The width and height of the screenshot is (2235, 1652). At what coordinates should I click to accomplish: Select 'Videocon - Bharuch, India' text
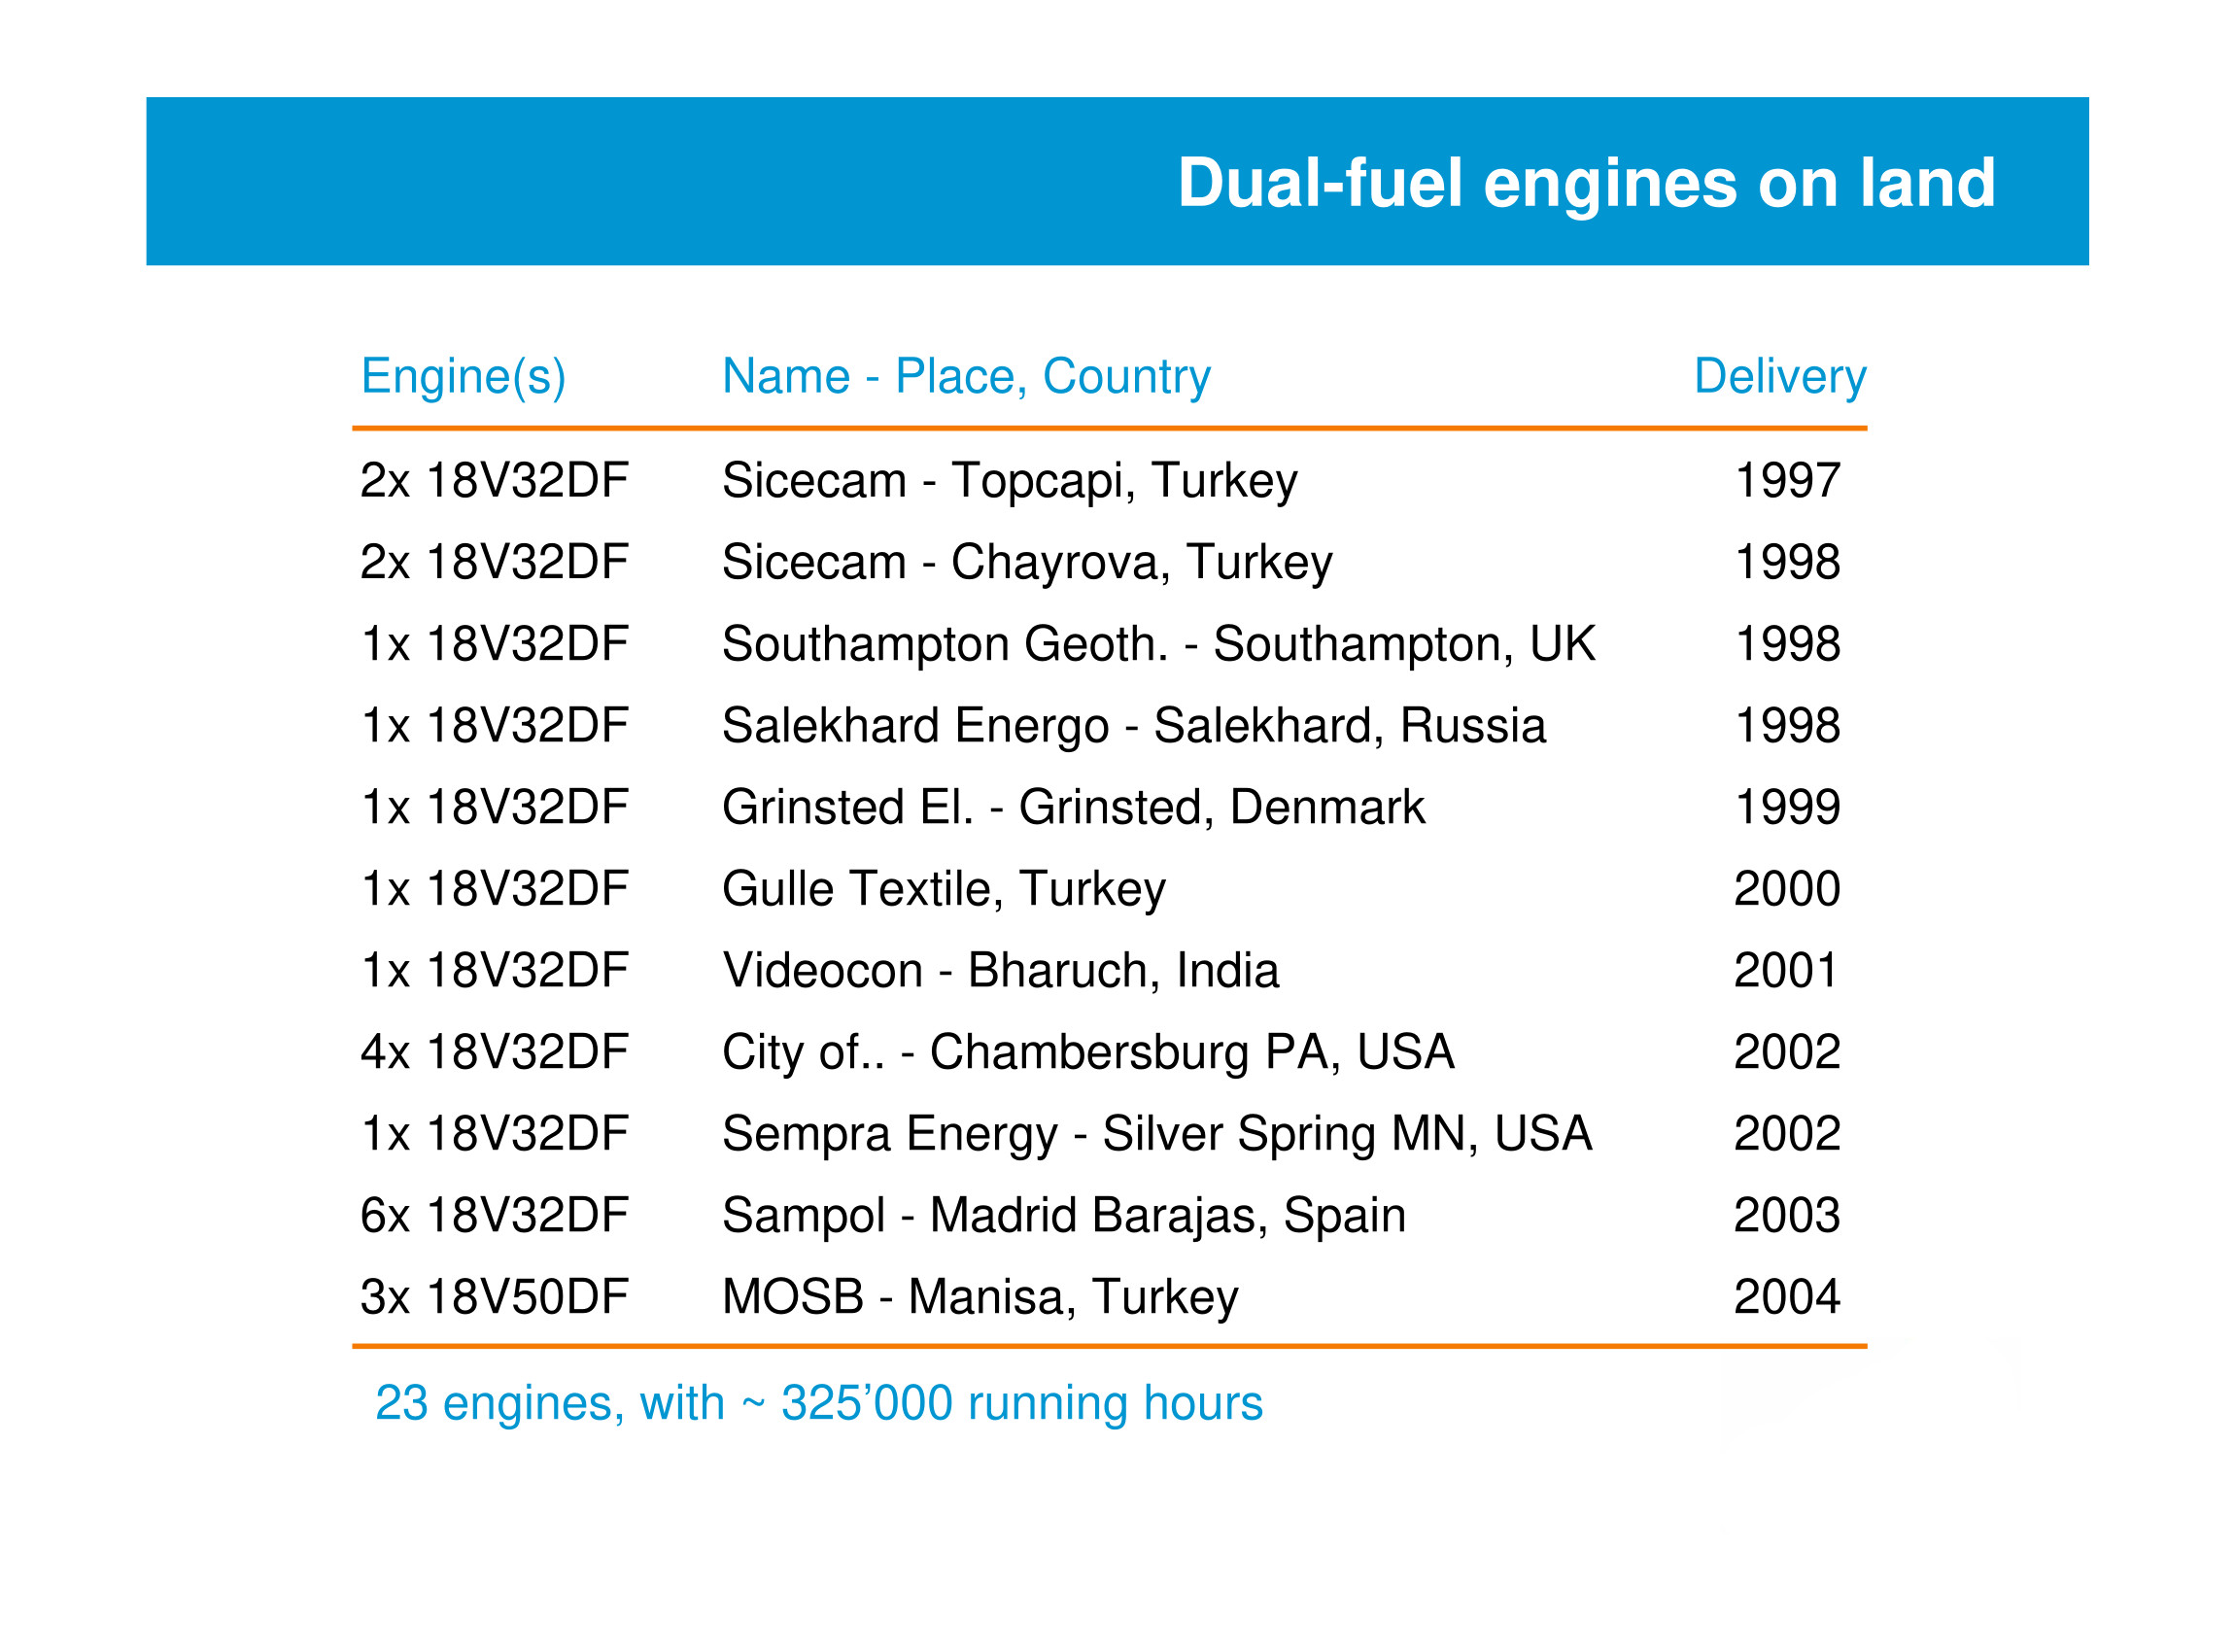coord(1000,970)
